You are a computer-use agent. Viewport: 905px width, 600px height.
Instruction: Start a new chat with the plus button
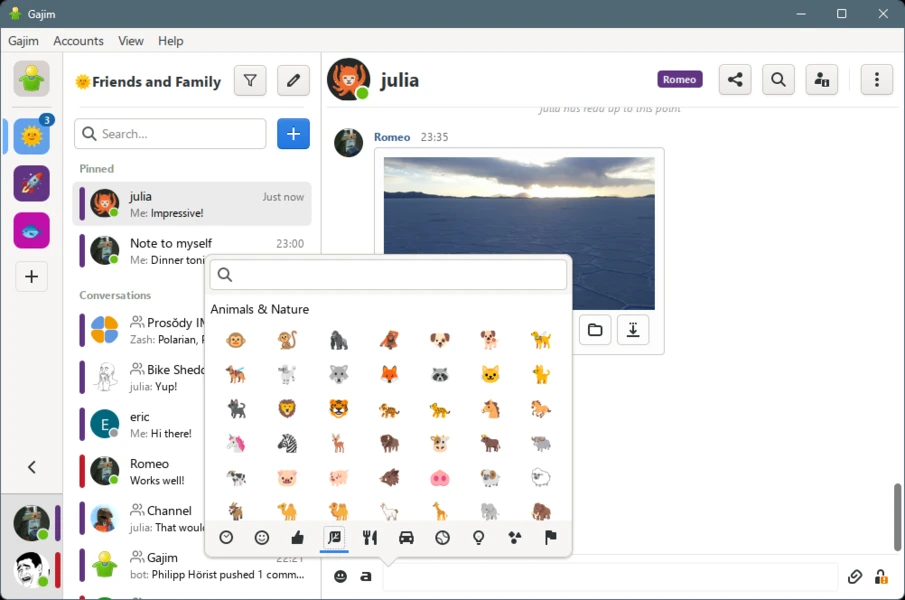tap(293, 134)
